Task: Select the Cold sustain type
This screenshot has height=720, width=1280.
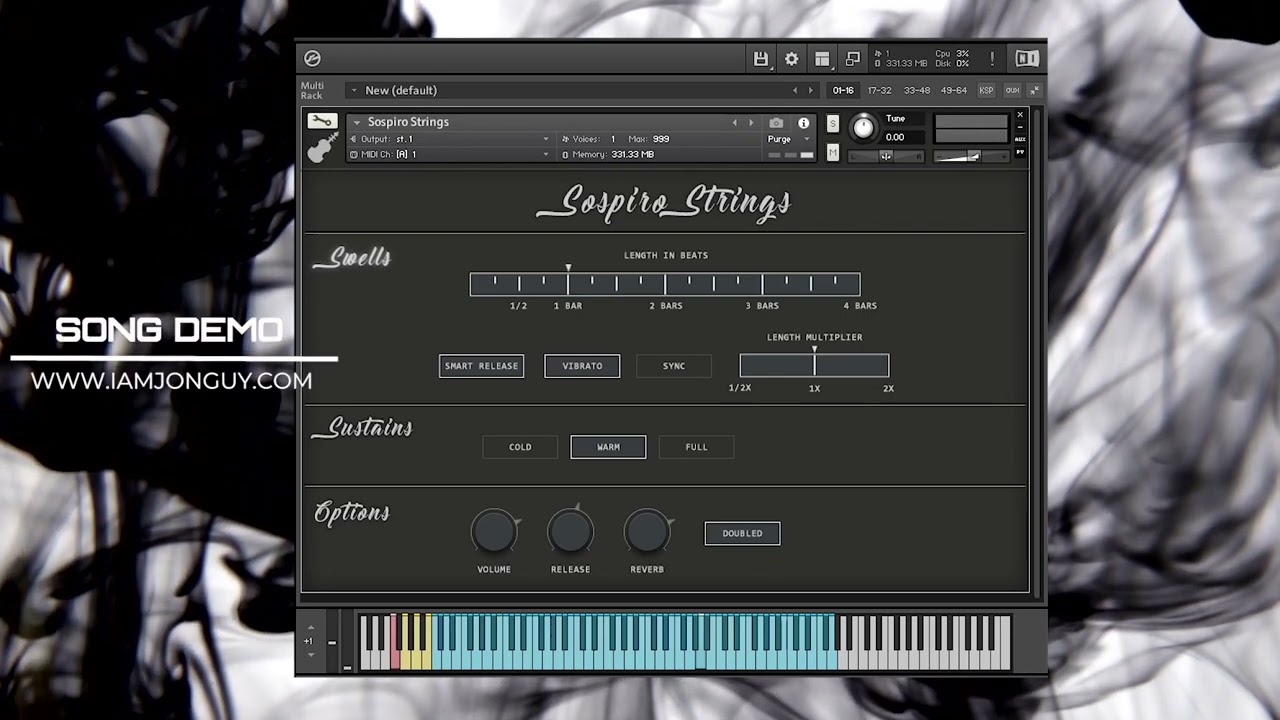Action: click(520, 447)
